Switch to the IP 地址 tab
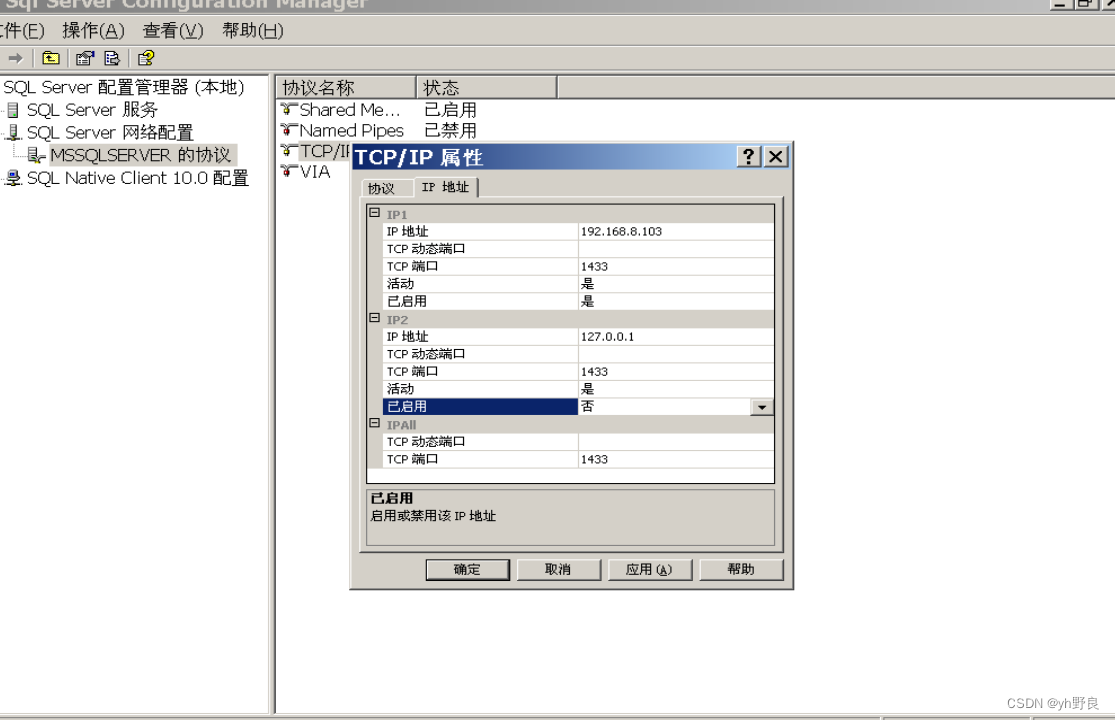Screen dimensions: 1115x720 [x=445, y=187]
